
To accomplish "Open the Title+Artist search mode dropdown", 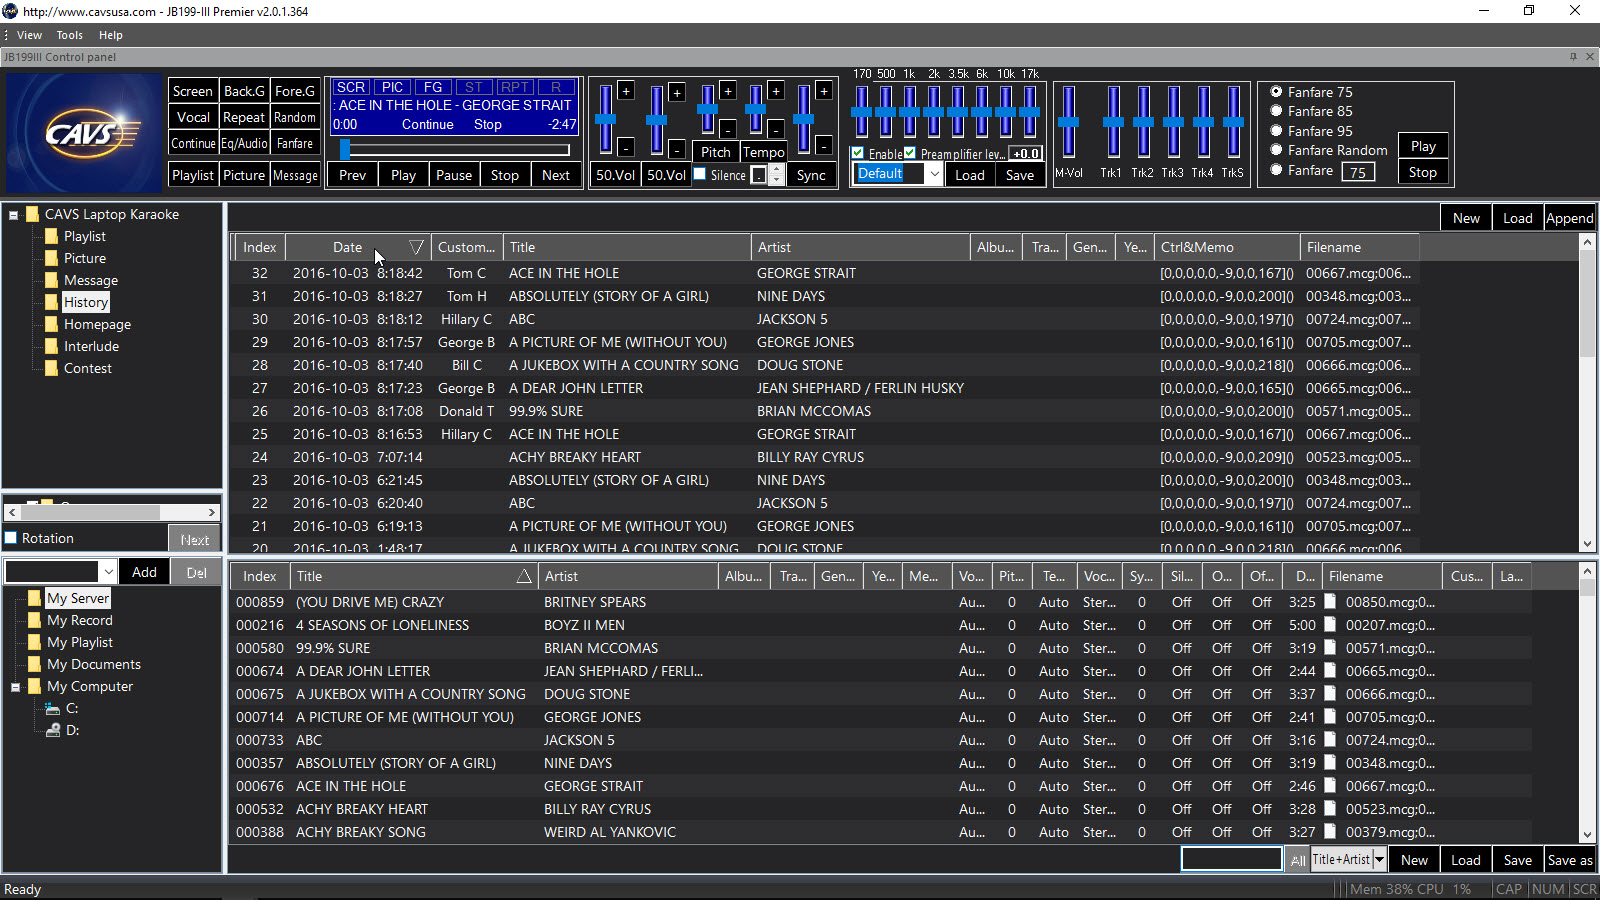I will pyautogui.click(x=1380, y=859).
